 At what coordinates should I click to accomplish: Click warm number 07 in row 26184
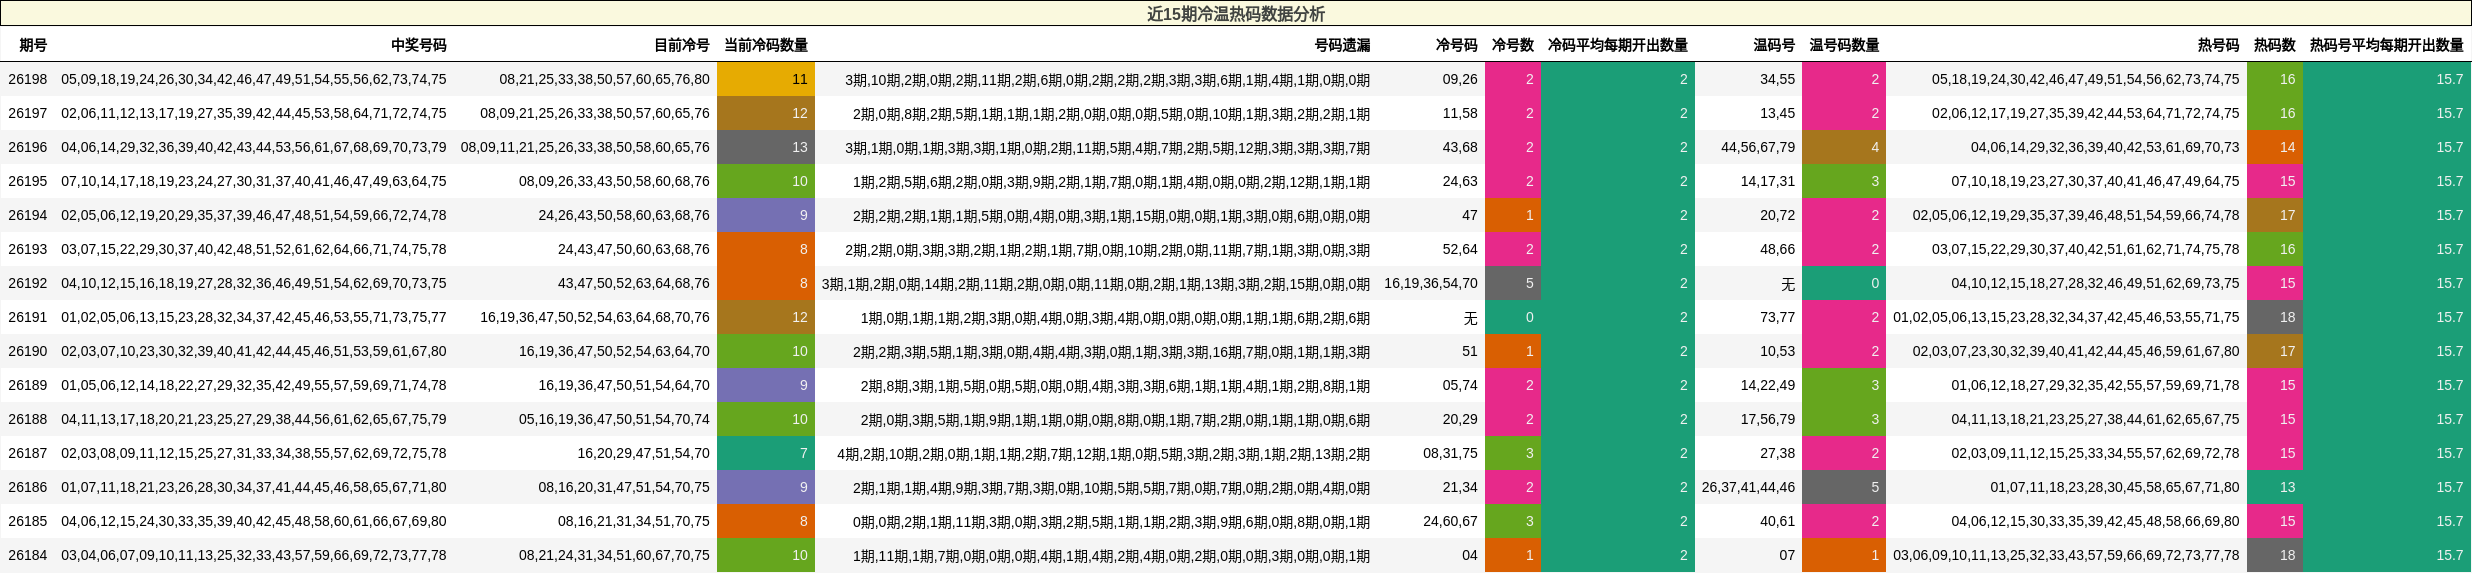pyautogui.click(x=1787, y=555)
